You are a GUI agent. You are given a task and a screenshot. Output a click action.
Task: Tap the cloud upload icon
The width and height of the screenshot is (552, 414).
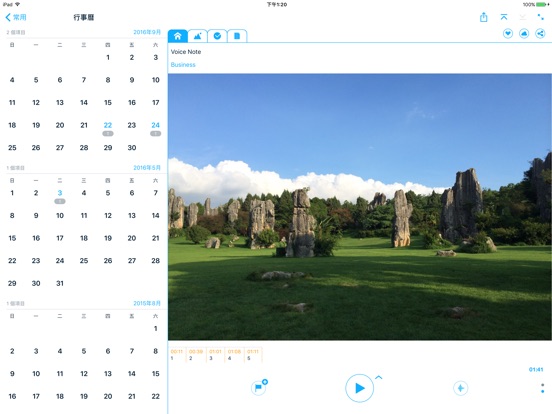pos(524,34)
